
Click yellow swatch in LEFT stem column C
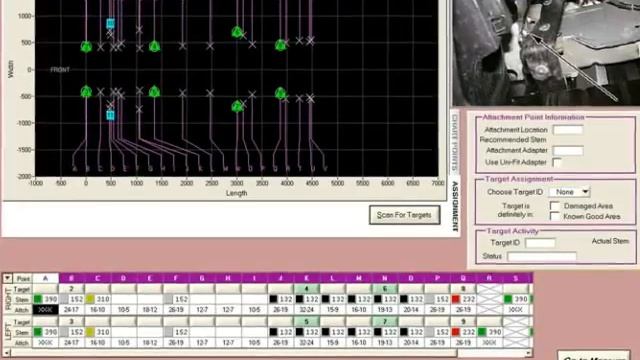[x=90, y=332]
